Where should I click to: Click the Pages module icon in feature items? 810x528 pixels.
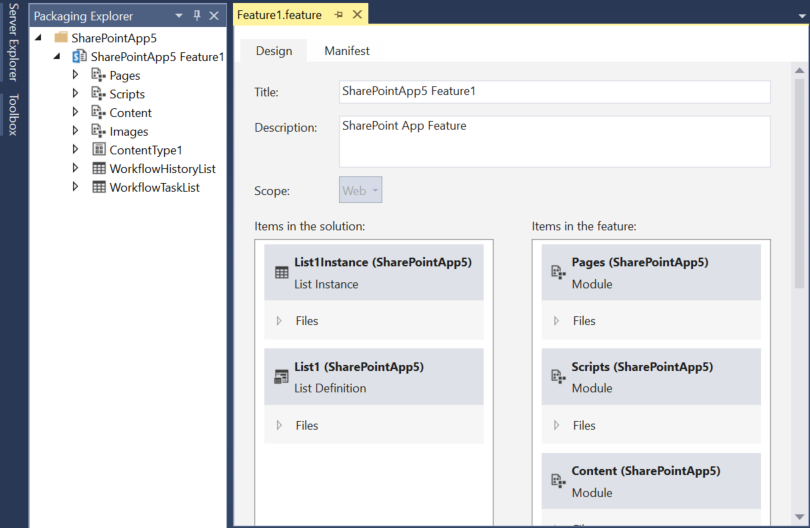point(558,272)
